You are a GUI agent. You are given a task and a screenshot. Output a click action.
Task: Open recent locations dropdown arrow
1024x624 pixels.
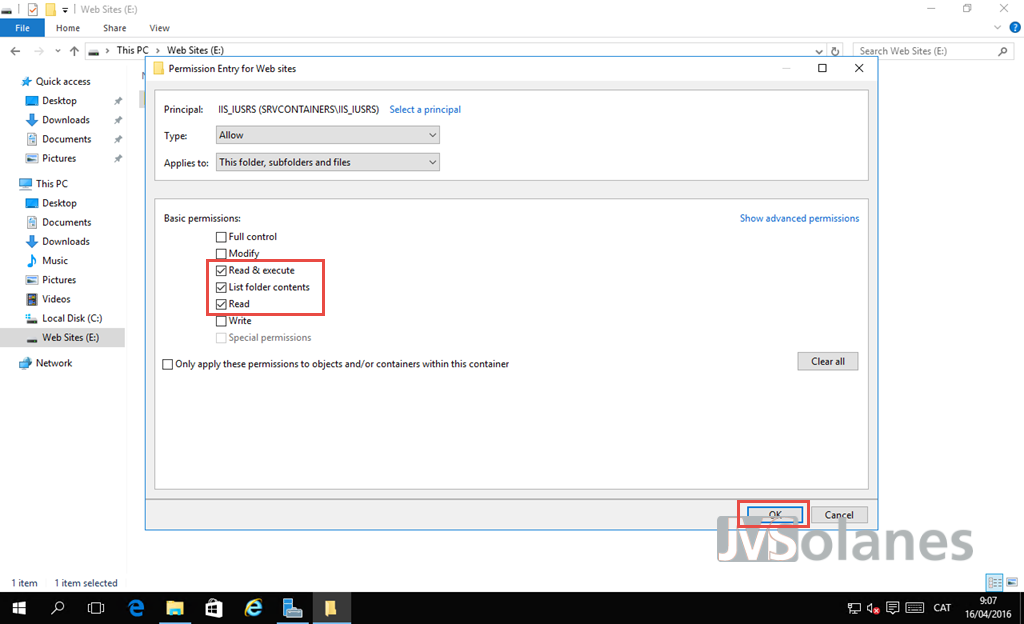click(57, 51)
